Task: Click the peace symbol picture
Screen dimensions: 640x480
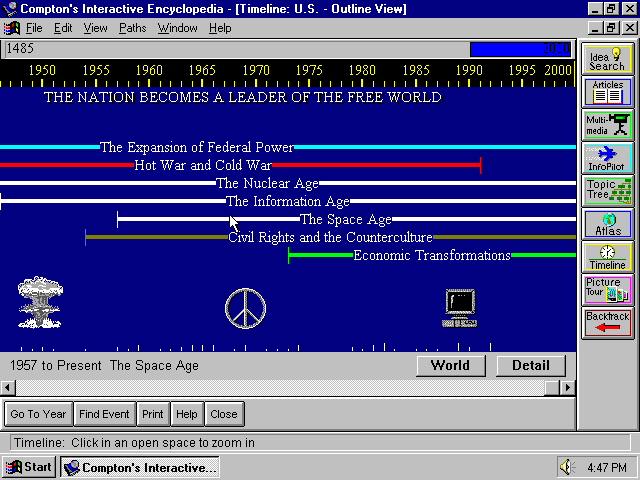Action: tap(245, 309)
